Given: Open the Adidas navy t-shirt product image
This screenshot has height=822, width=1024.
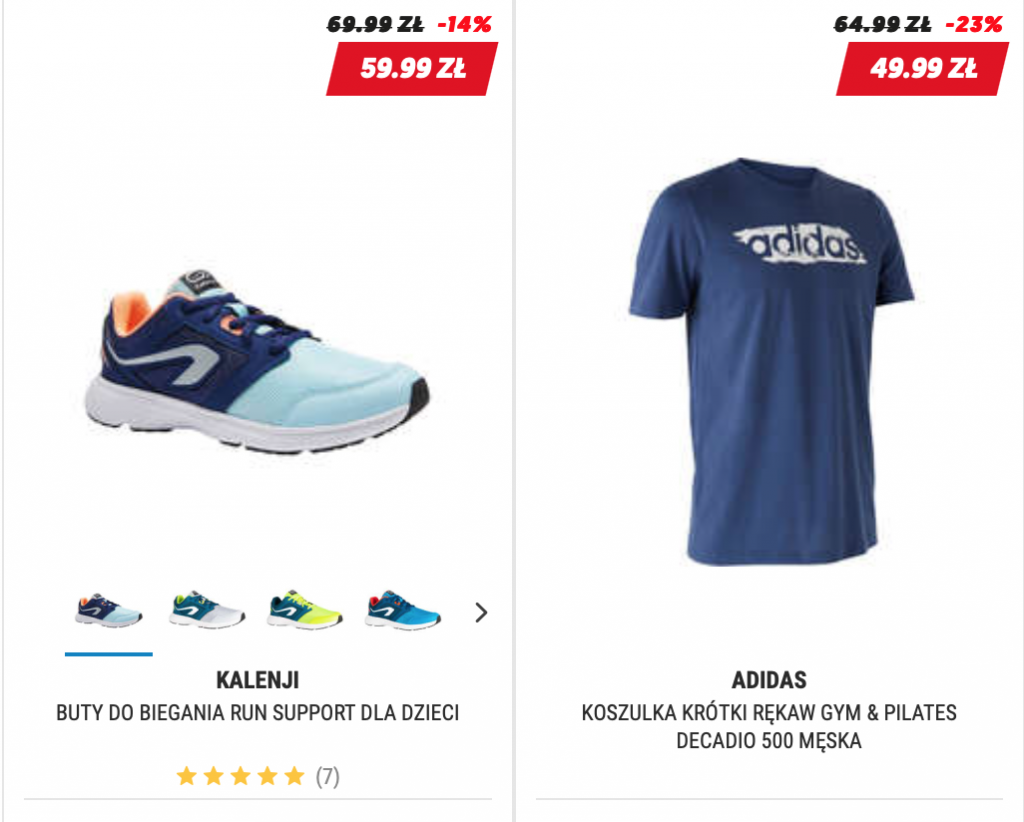Looking at the screenshot, I should click(x=771, y=361).
